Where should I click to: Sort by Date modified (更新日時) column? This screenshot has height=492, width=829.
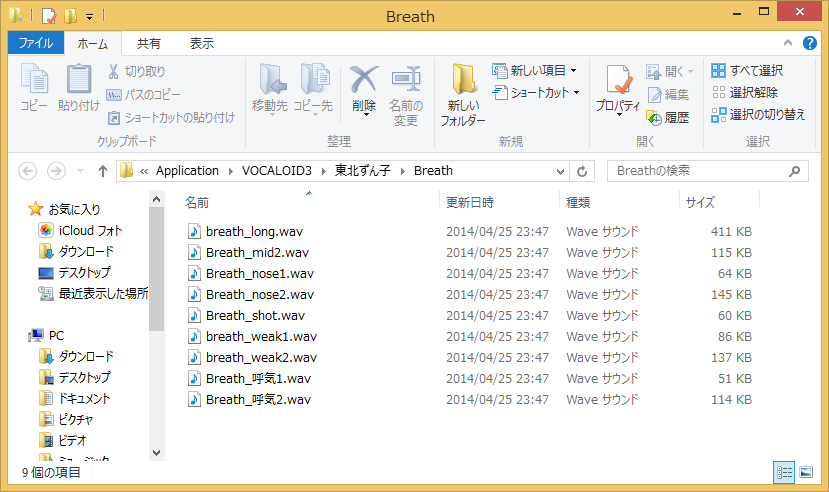point(470,202)
